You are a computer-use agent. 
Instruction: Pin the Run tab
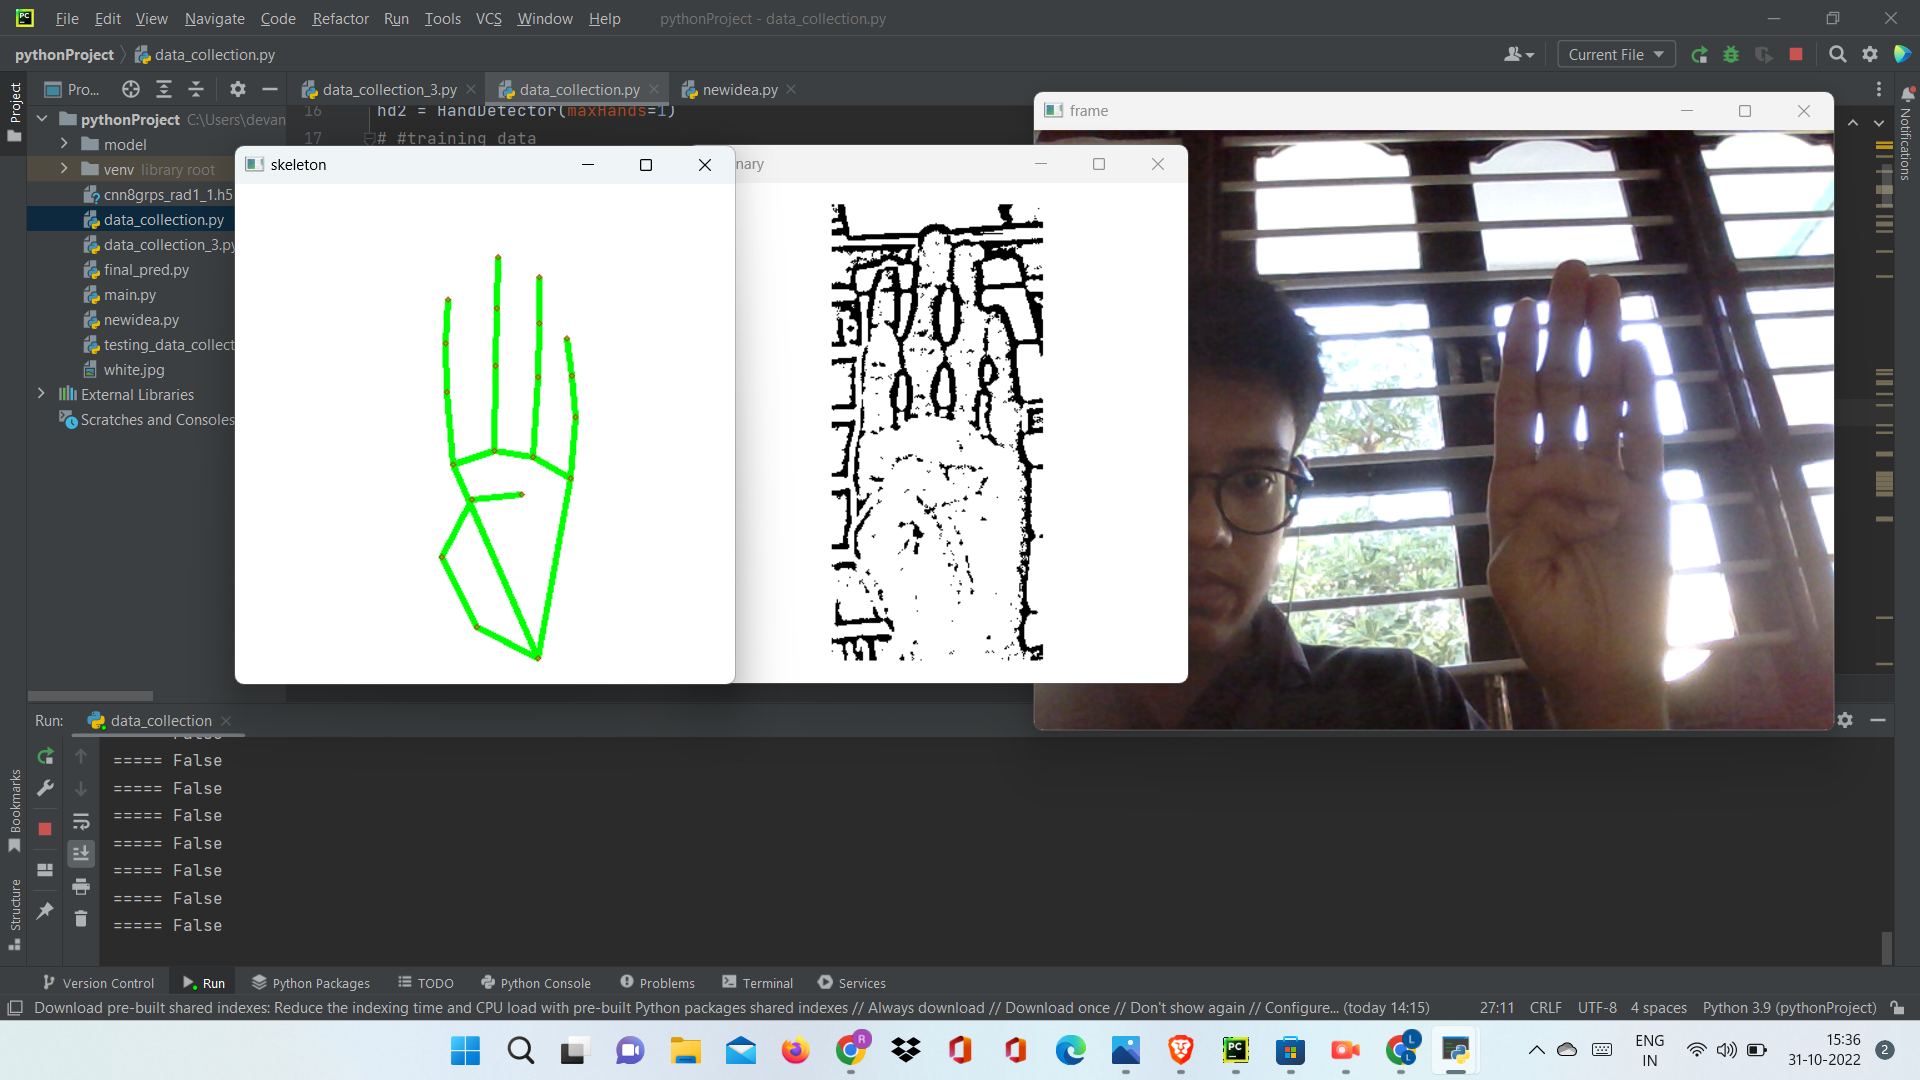45,911
